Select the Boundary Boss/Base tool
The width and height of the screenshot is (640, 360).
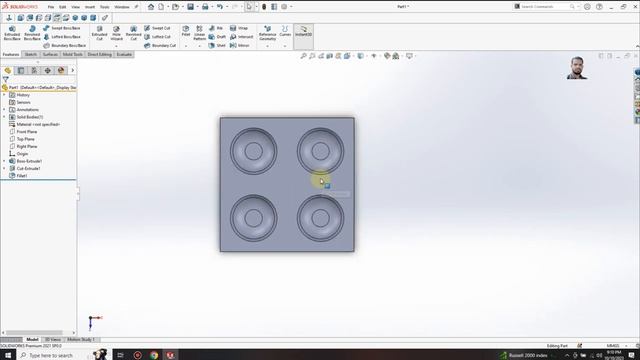tap(64, 45)
